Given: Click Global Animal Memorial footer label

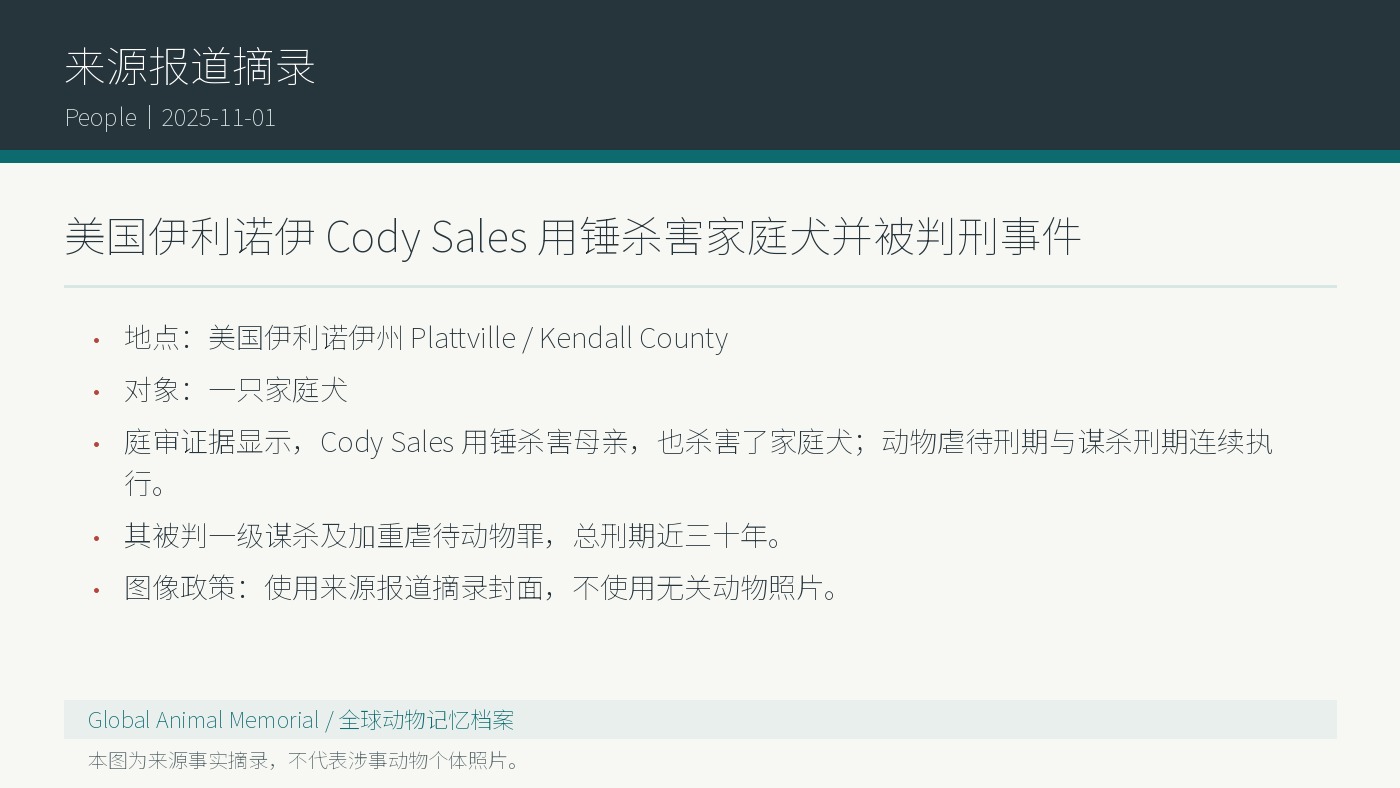Looking at the screenshot, I should (203, 720).
